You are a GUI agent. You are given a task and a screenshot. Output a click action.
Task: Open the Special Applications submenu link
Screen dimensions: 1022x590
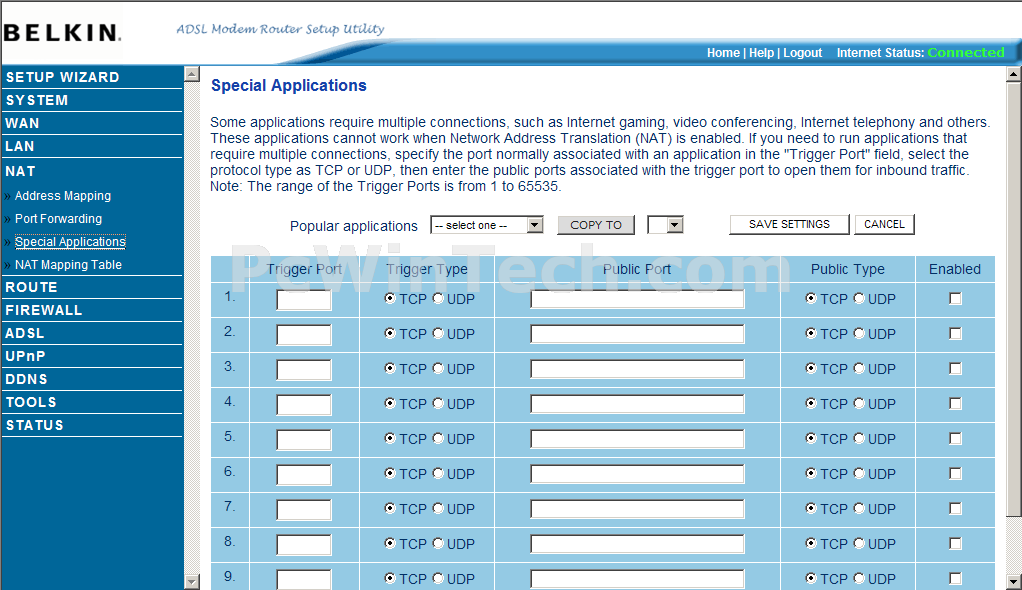click(x=70, y=242)
